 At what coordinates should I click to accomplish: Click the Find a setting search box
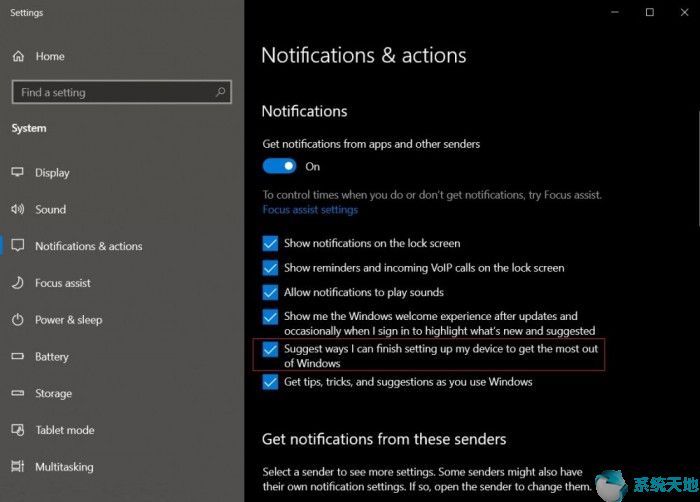(121, 92)
